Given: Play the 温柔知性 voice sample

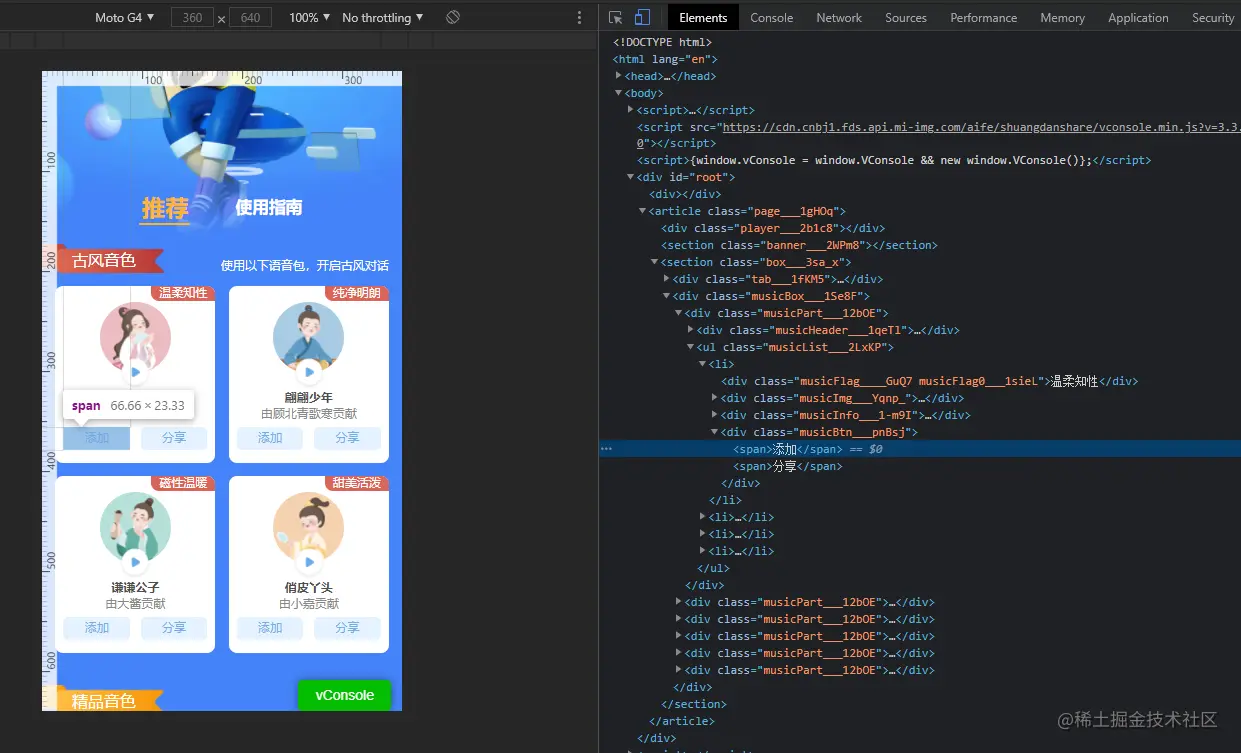Looking at the screenshot, I should tap(136, 372).
